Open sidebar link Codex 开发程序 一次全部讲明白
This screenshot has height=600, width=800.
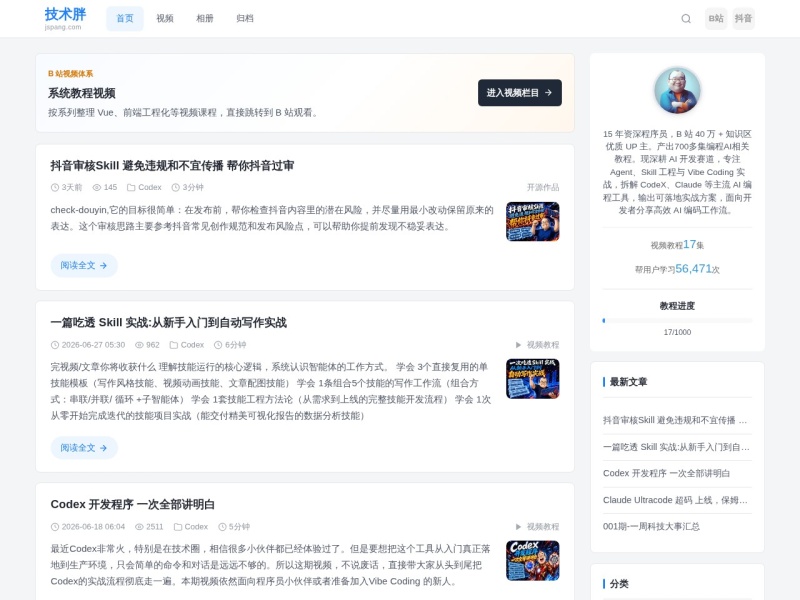click(666, 473)
